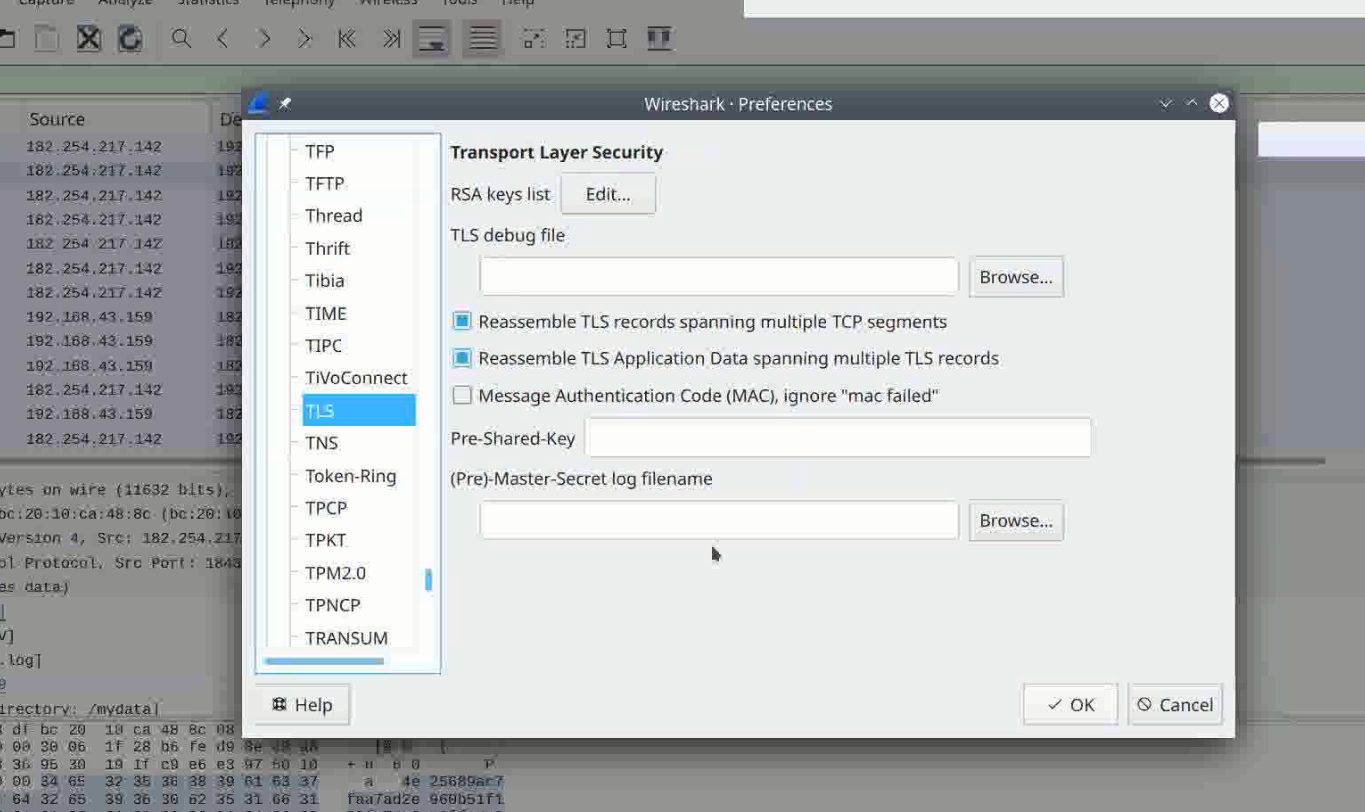The image size is (1365, 812).
Task: Jump to last packet icon
Action: click(391, 39)
